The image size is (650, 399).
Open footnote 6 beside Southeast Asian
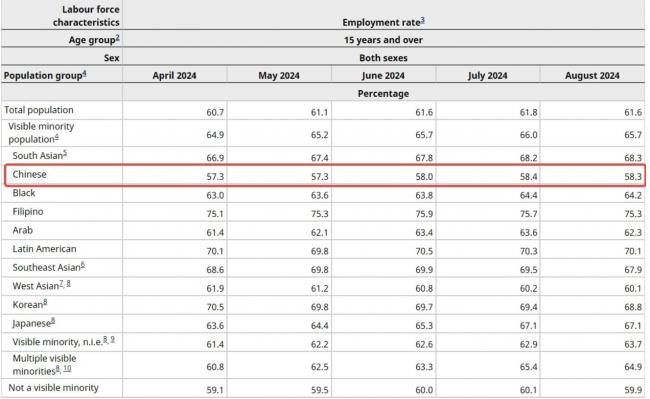pyautogui.click(x=83, y=266)
